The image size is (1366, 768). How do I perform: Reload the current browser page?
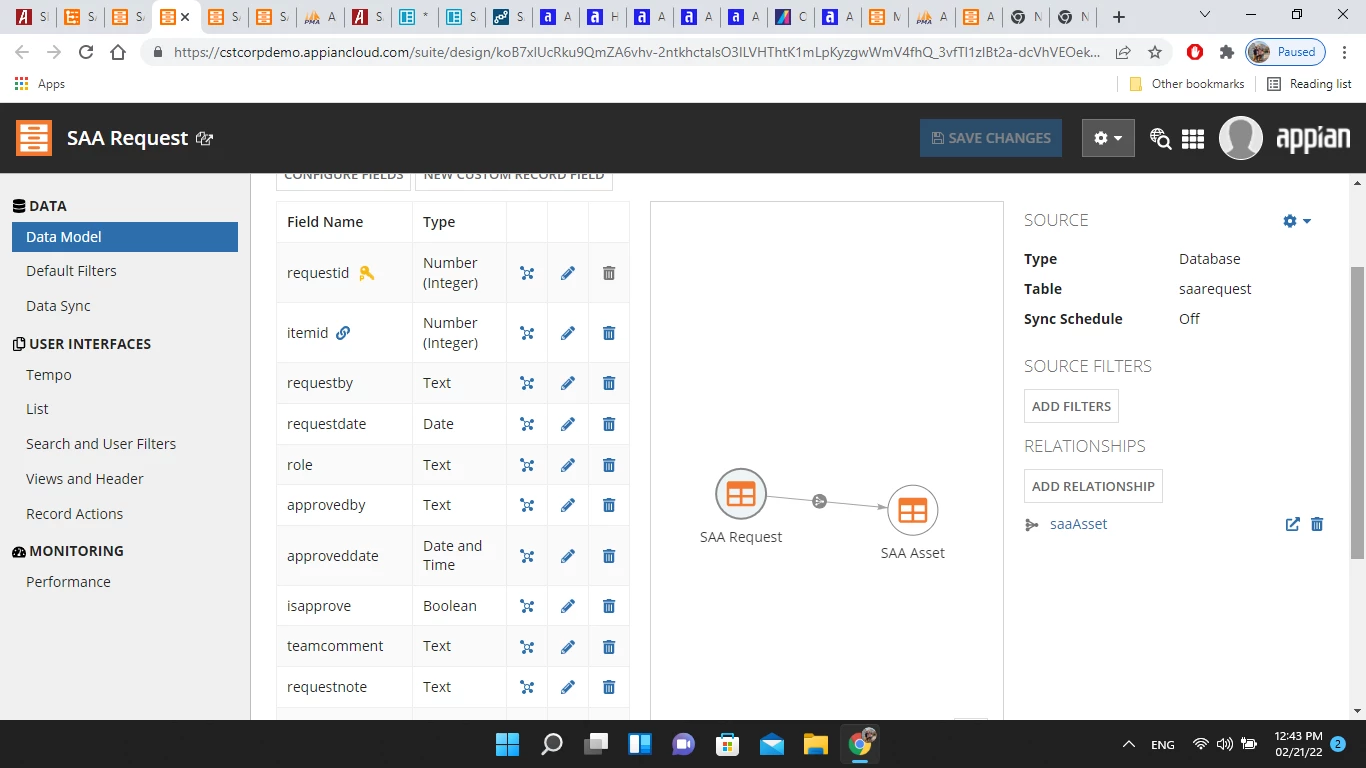(x=86, y=52)
